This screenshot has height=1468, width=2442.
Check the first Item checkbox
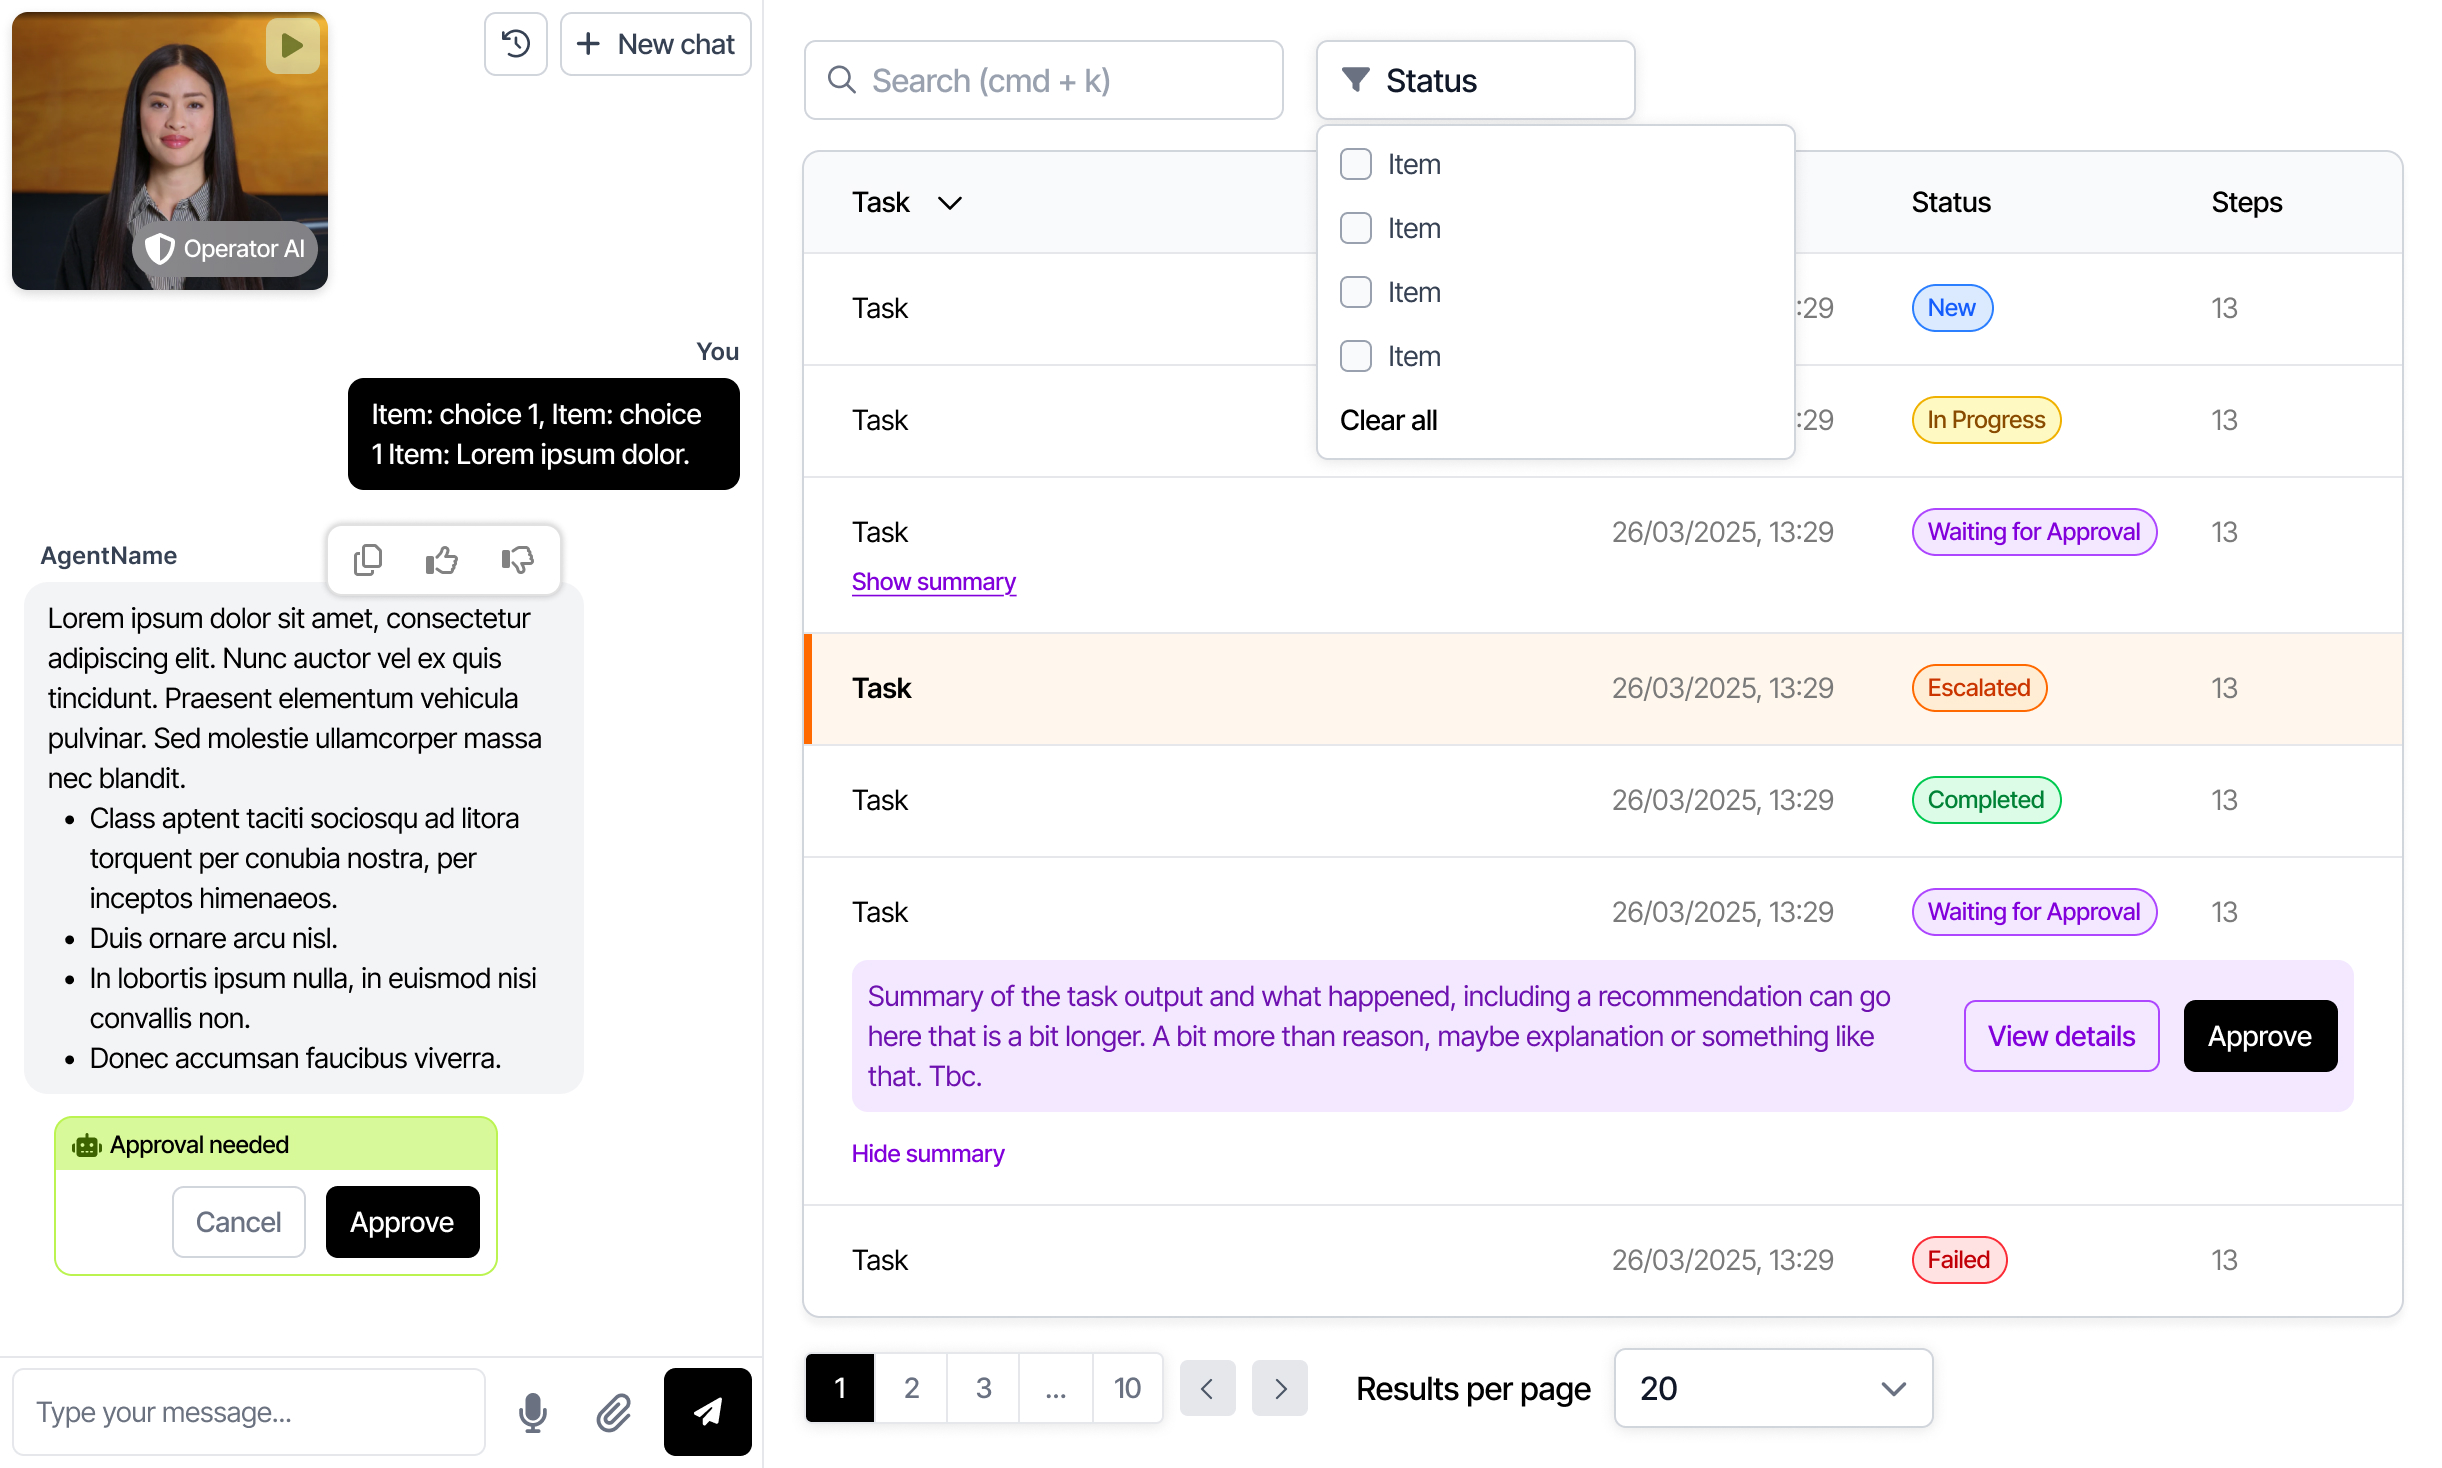click(x=1356, y=164)
